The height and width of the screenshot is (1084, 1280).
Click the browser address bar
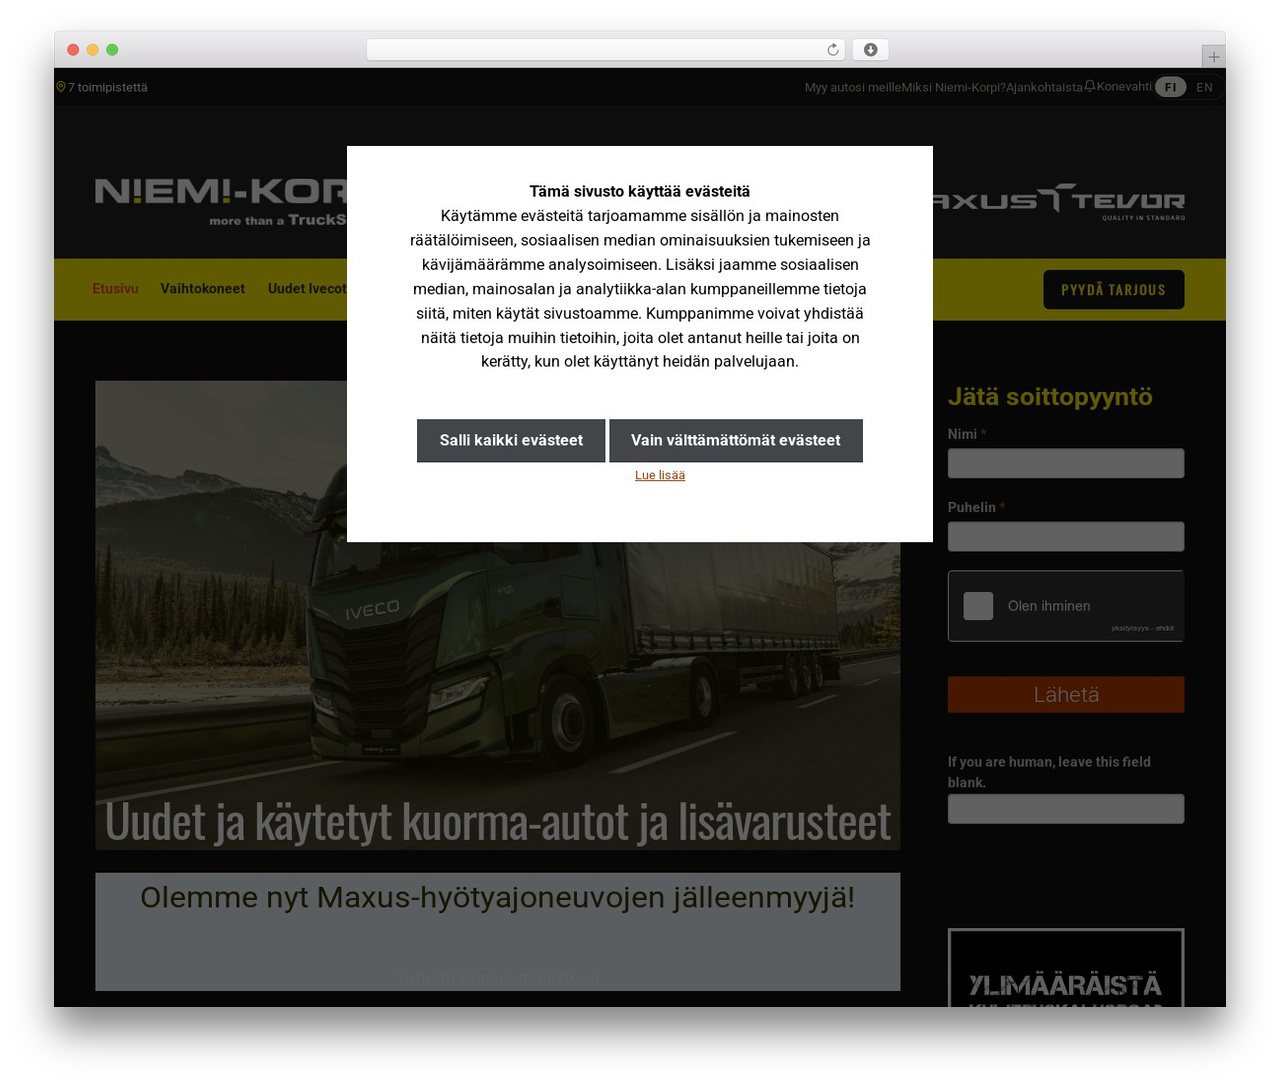click(x=605, y=50)
